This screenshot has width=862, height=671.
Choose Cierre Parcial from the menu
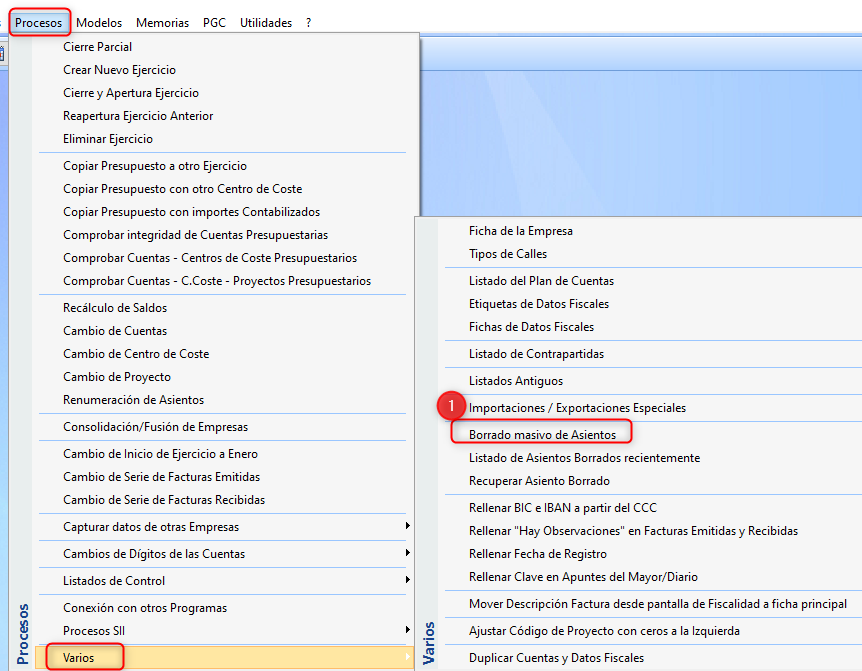[97, 47]
